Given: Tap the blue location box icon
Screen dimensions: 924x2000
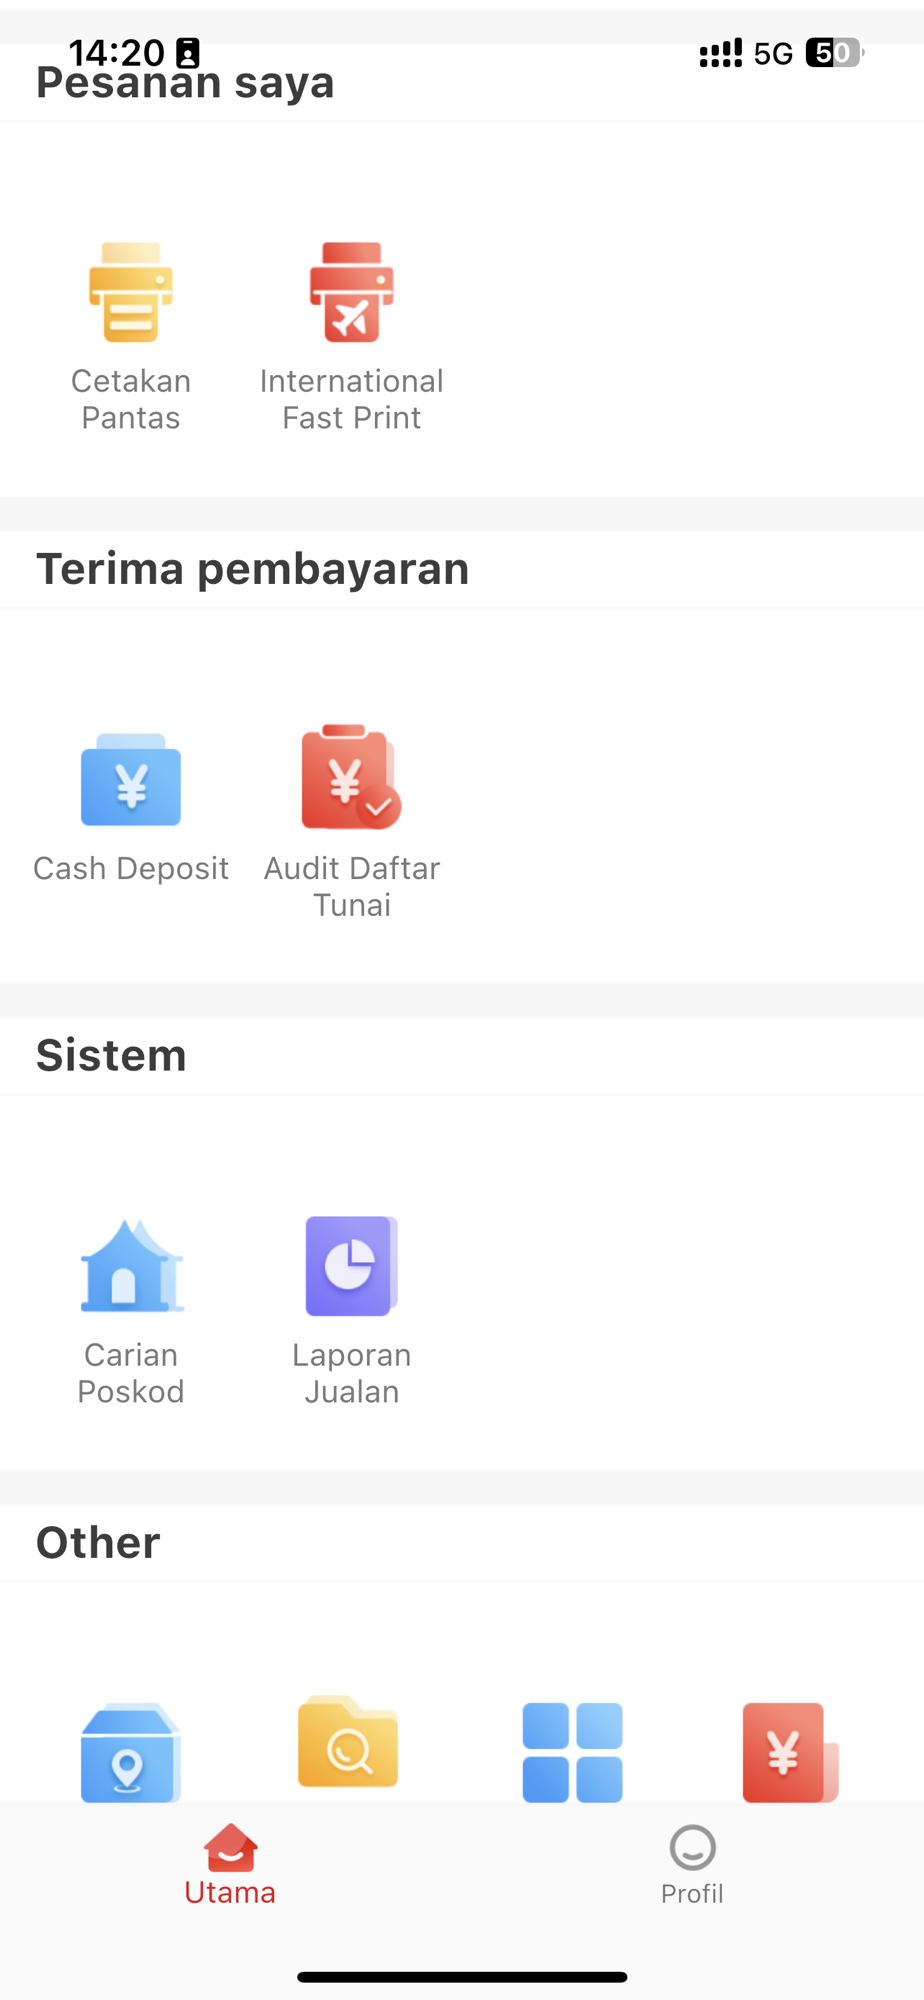Looking at the screenshot, I should [x=131, y=1752].
